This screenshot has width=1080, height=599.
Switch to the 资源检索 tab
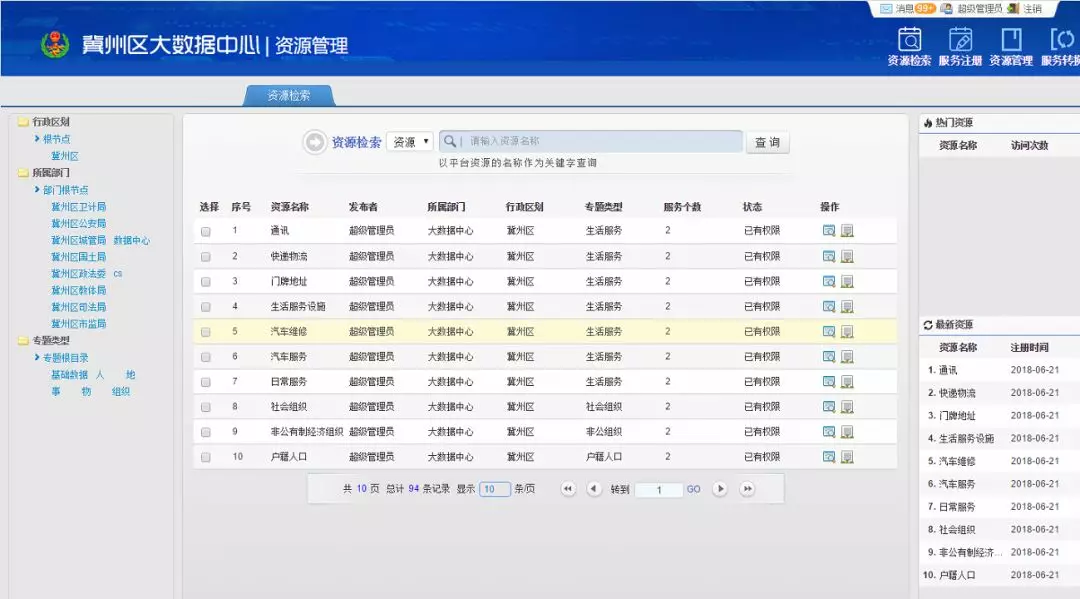tap(291, 96)
